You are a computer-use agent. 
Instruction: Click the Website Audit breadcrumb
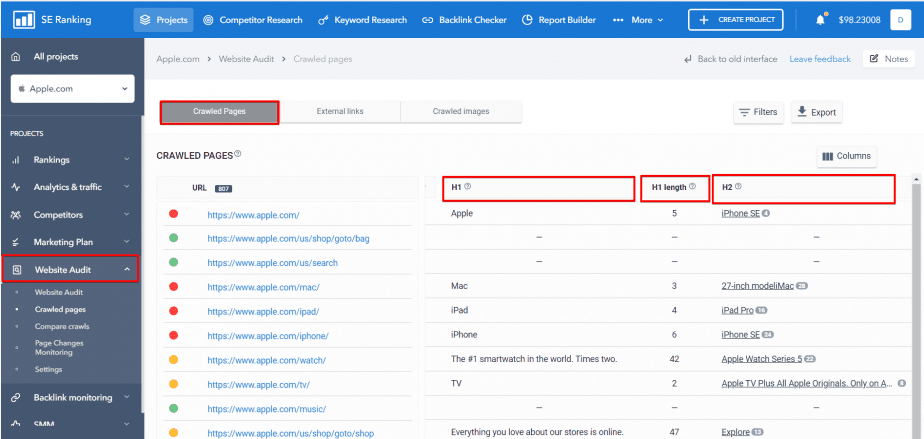246,59
